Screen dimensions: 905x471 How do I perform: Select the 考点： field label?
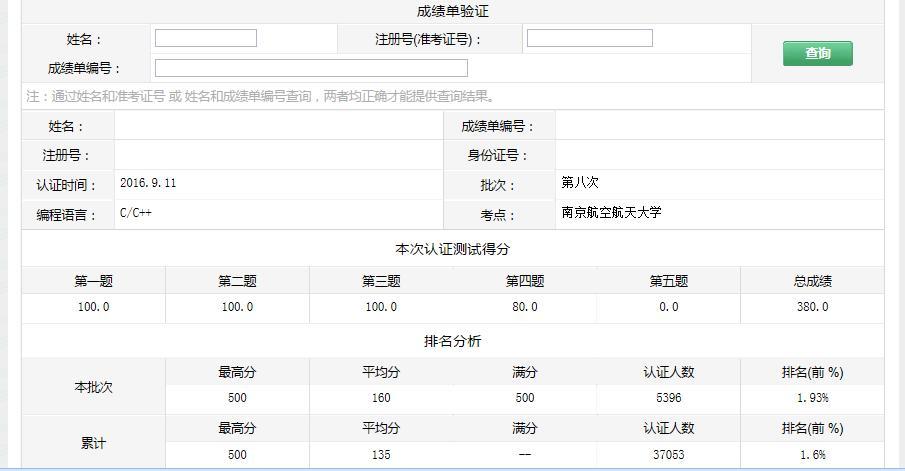pyautogui.click(x=498, y=215)
